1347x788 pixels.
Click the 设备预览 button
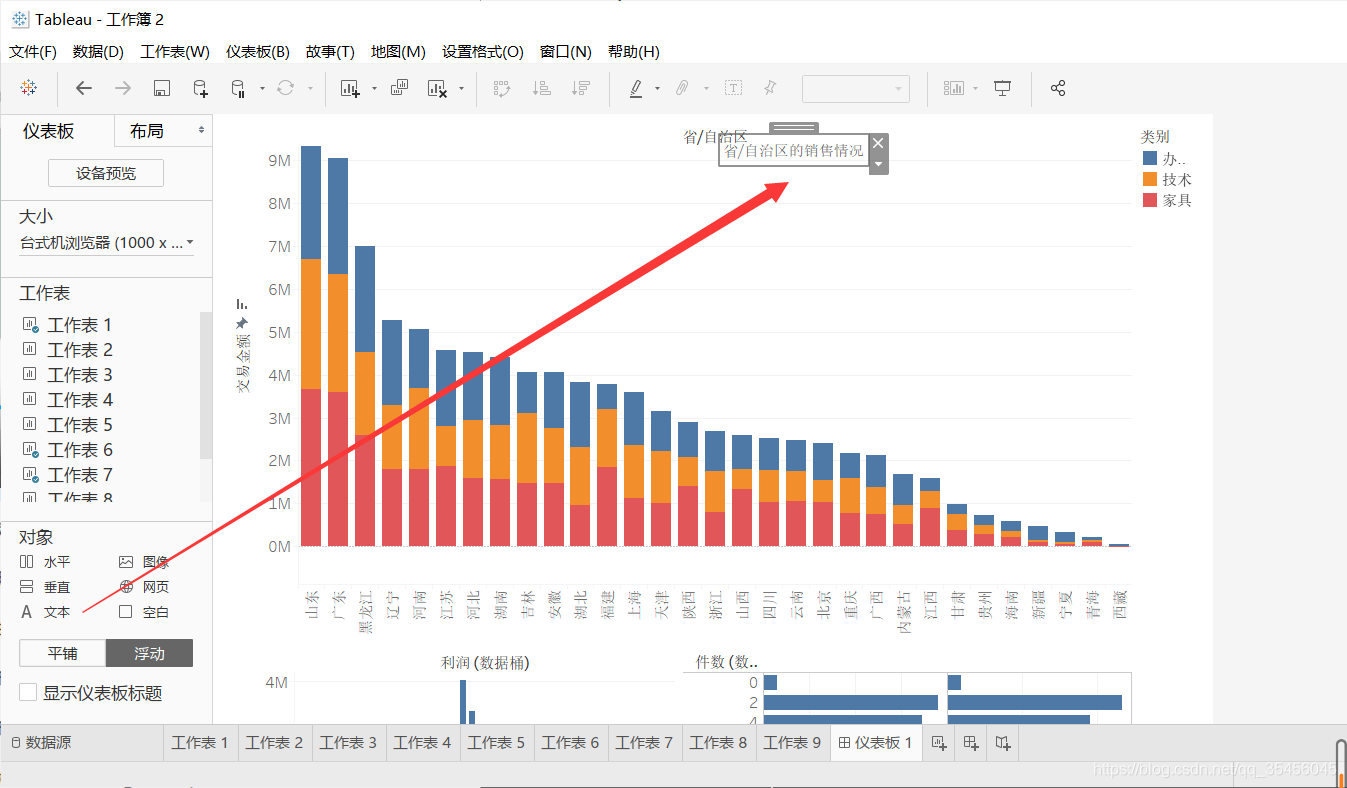tap(106, 173)
